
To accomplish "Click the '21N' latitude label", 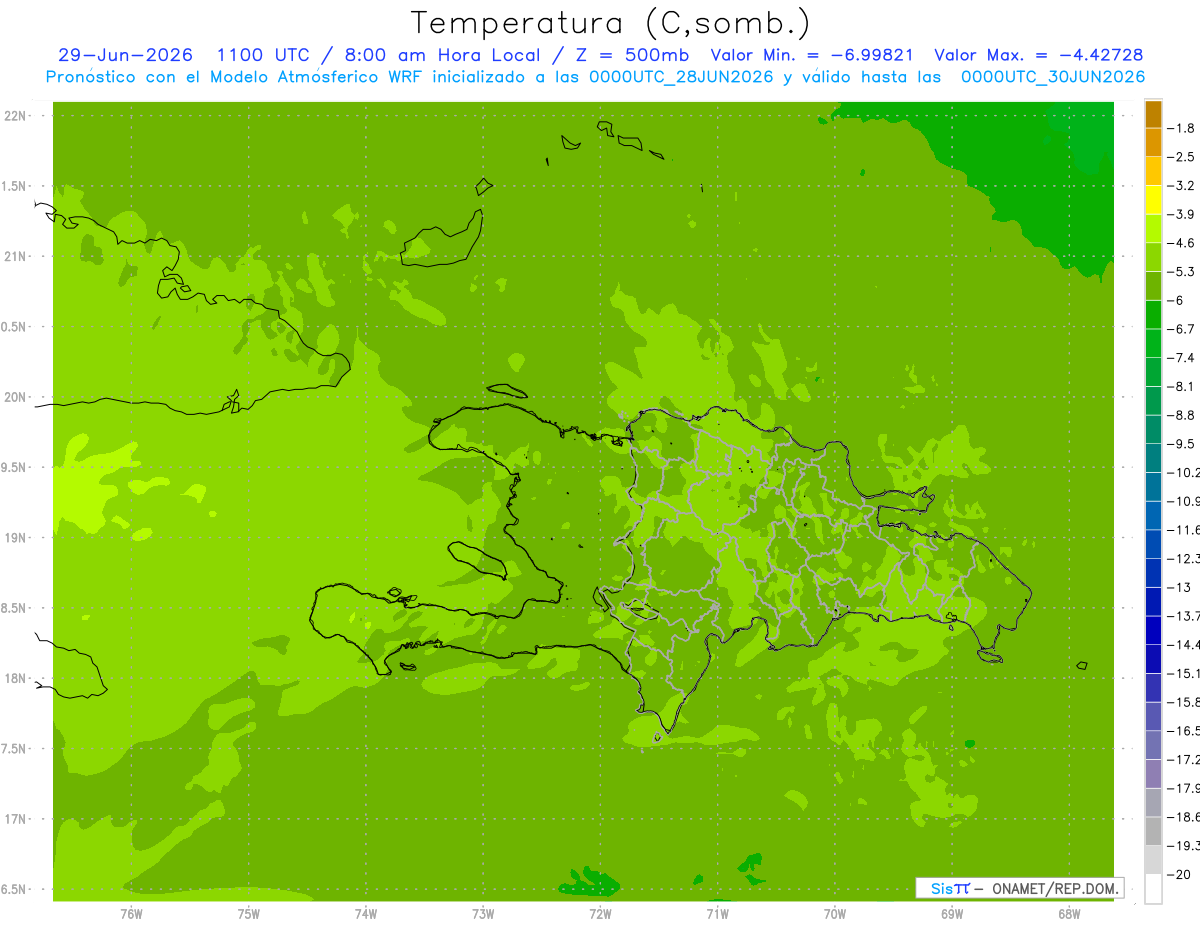I will tap(16, 256).
